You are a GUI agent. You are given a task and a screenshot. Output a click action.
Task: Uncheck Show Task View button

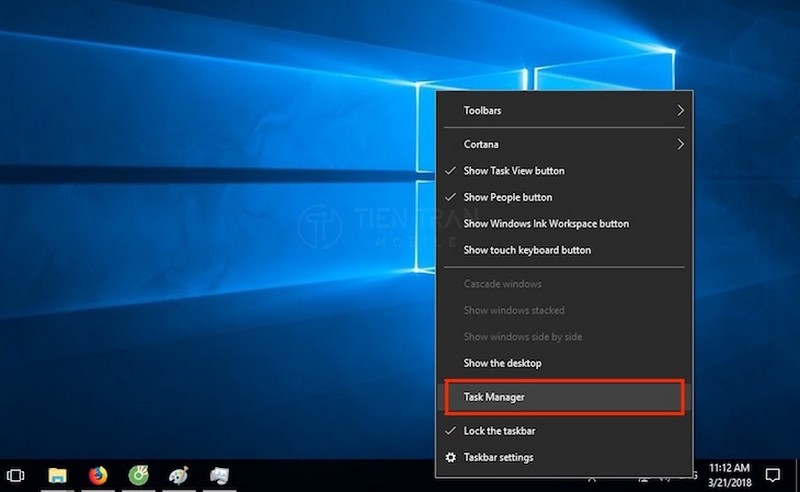pos(514,171)
